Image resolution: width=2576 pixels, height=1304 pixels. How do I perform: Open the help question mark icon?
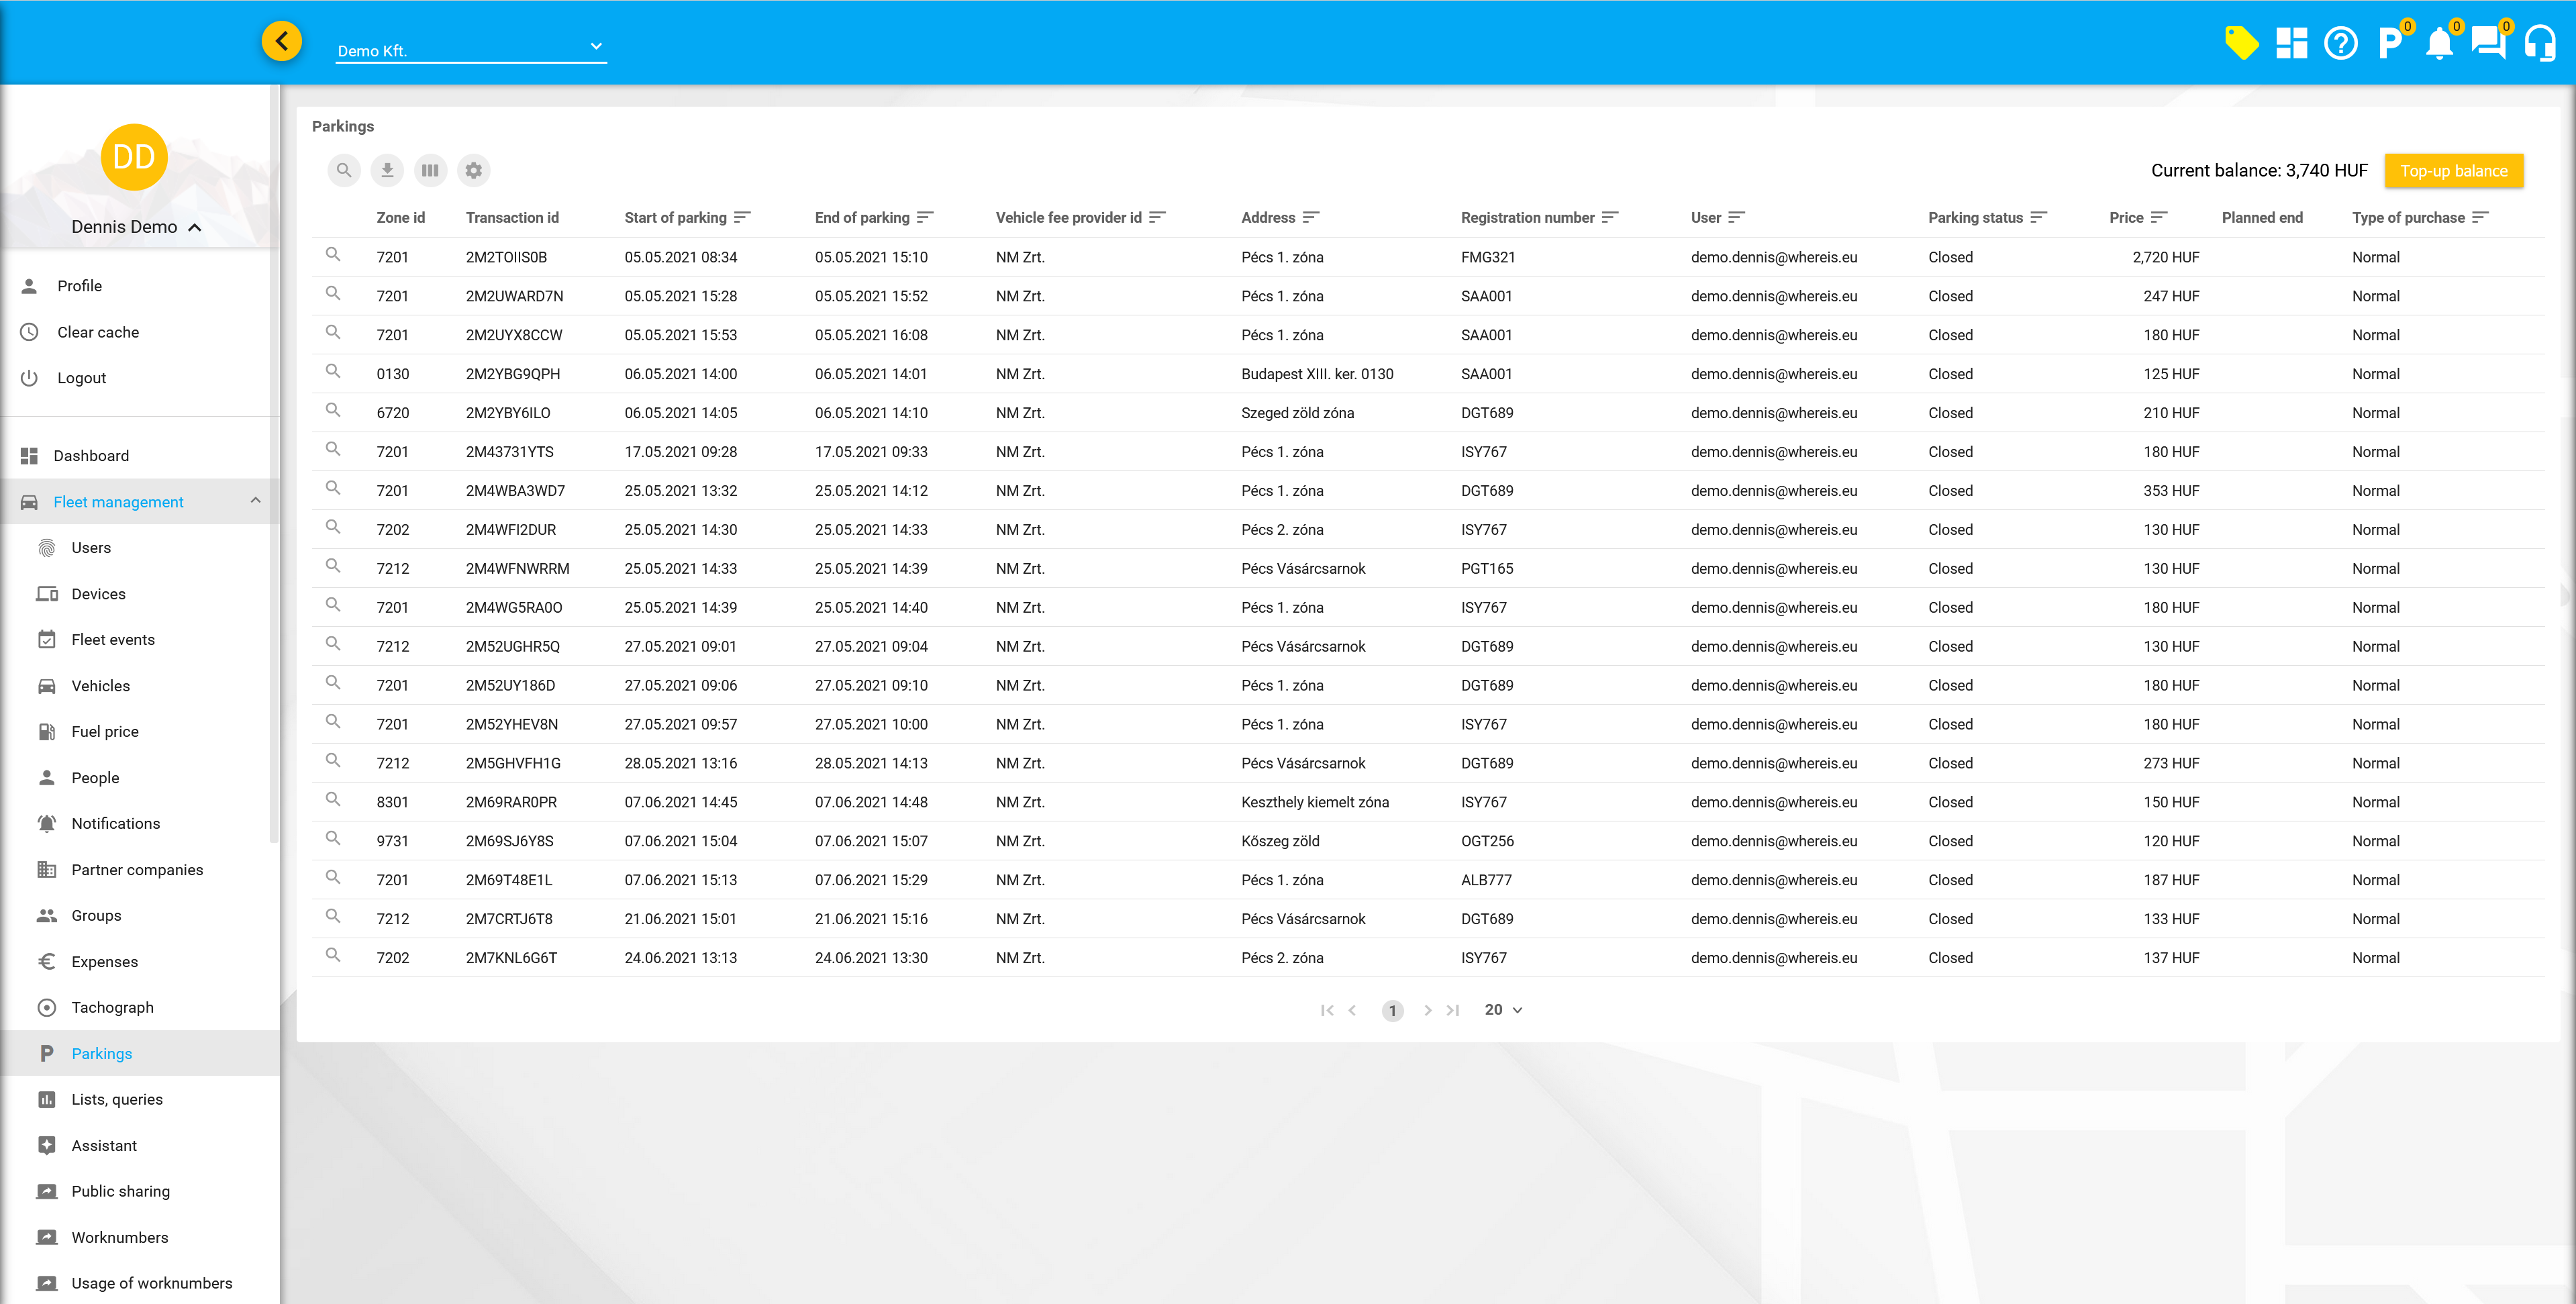[2341, 43]
